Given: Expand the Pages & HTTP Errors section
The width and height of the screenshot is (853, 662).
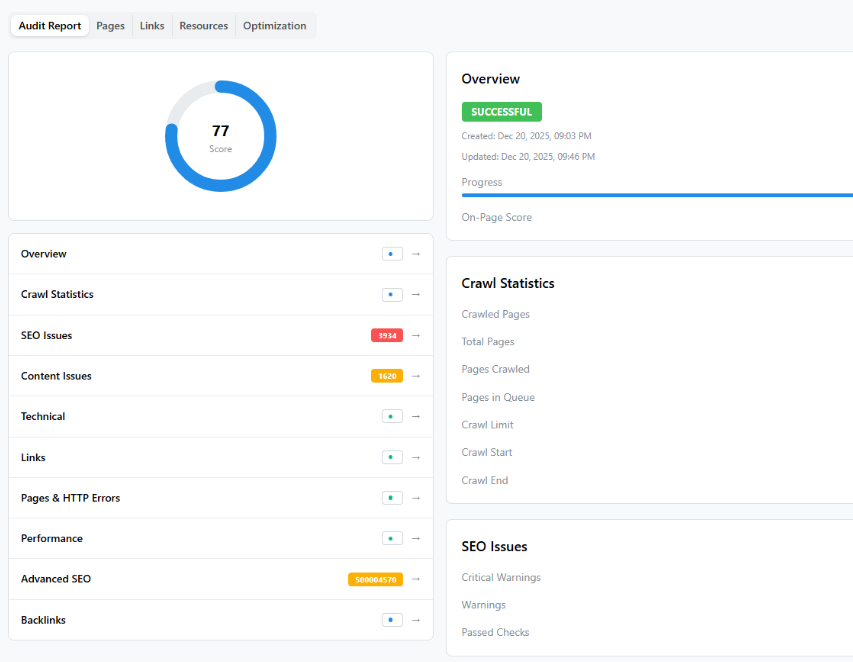Looking at the screenshot, I should 416,497.
